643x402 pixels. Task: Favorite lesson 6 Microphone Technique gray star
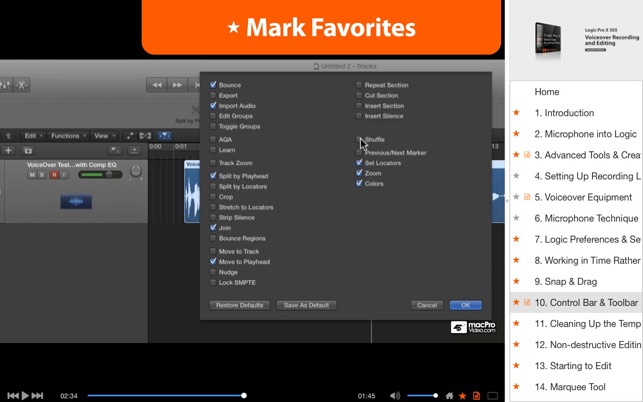(516, 218)
